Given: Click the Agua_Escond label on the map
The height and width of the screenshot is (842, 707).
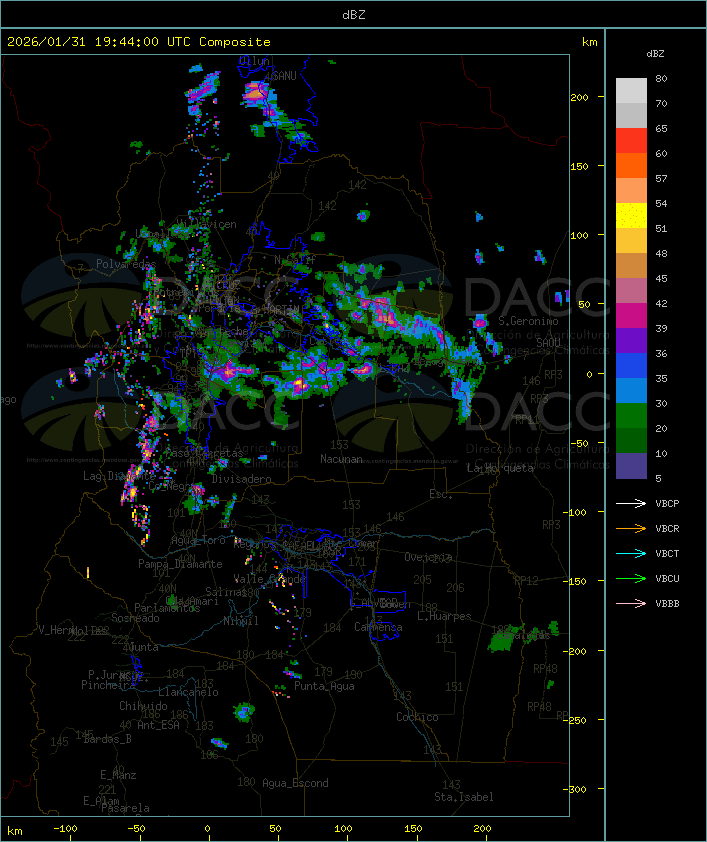Looking at the screenshot, I should click(x=295, y=783).
